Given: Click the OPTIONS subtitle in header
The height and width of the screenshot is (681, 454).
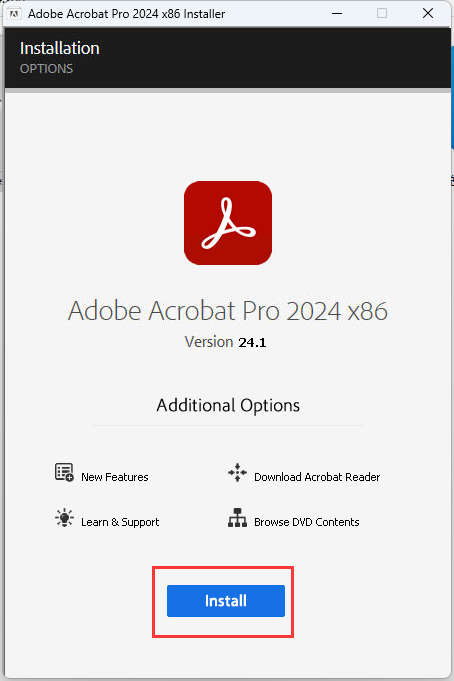Looking at the screenshot, I should 46,69.
